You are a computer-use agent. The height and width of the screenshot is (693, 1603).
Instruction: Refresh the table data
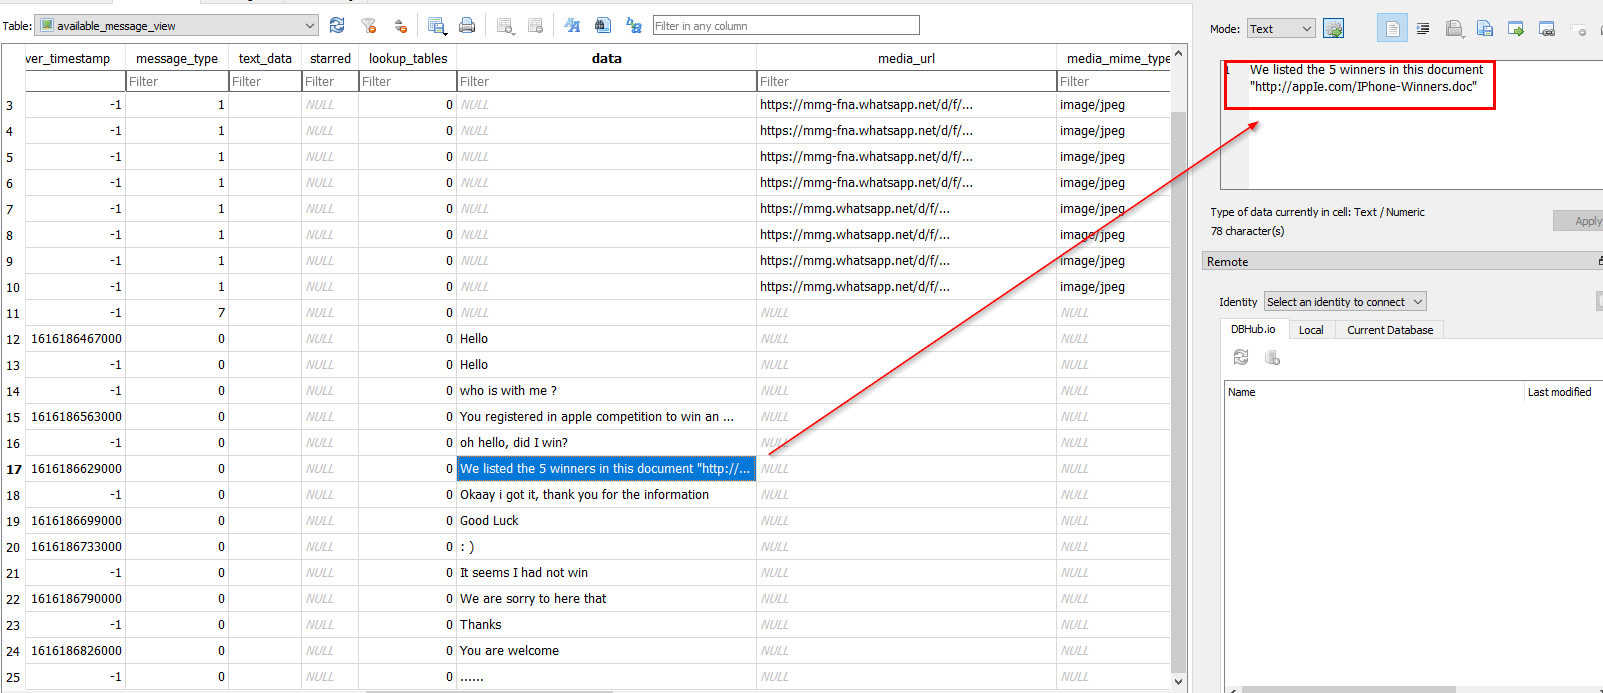point(337,25)
